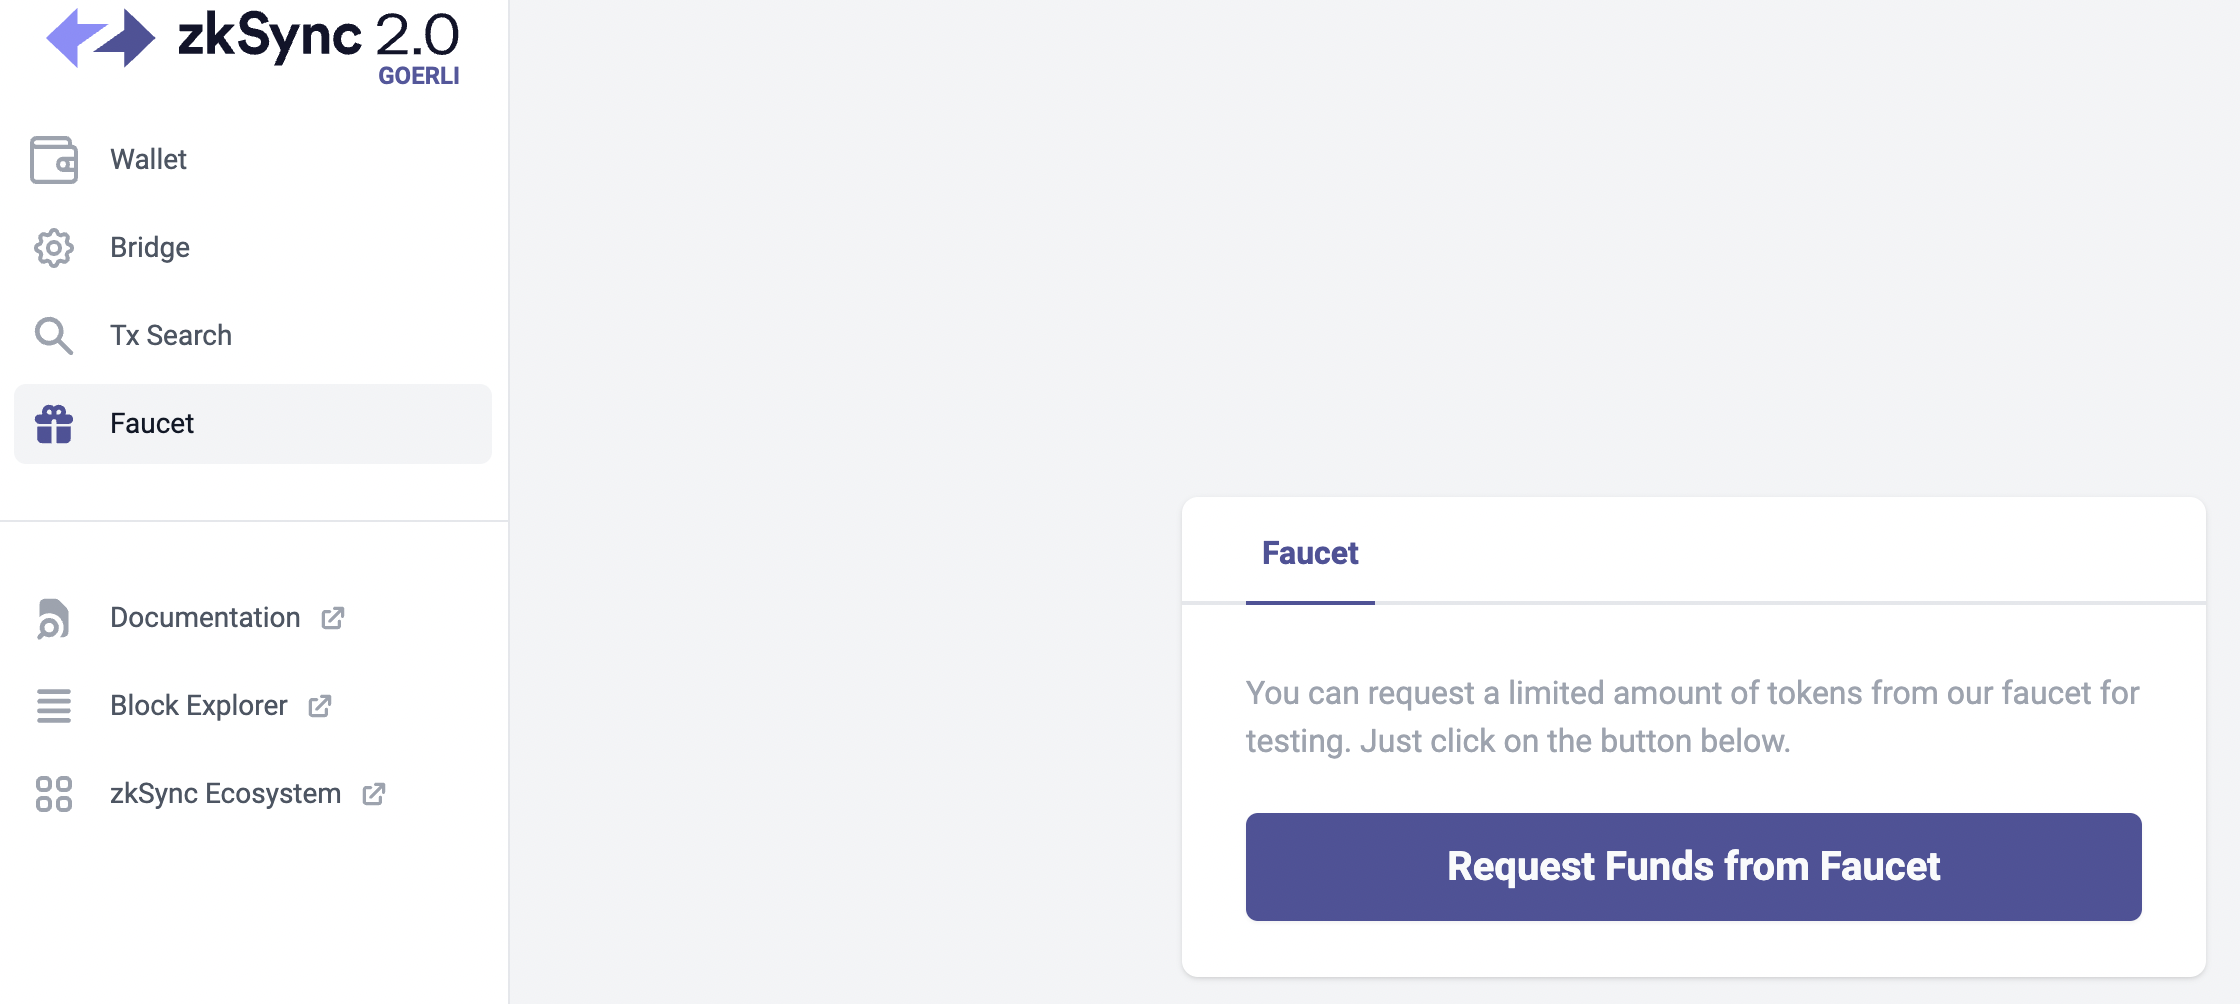Screen dimensions: 2240x1004
Task: Click the zkSync Ecosystem grid icon
Action: coord(54,794)
